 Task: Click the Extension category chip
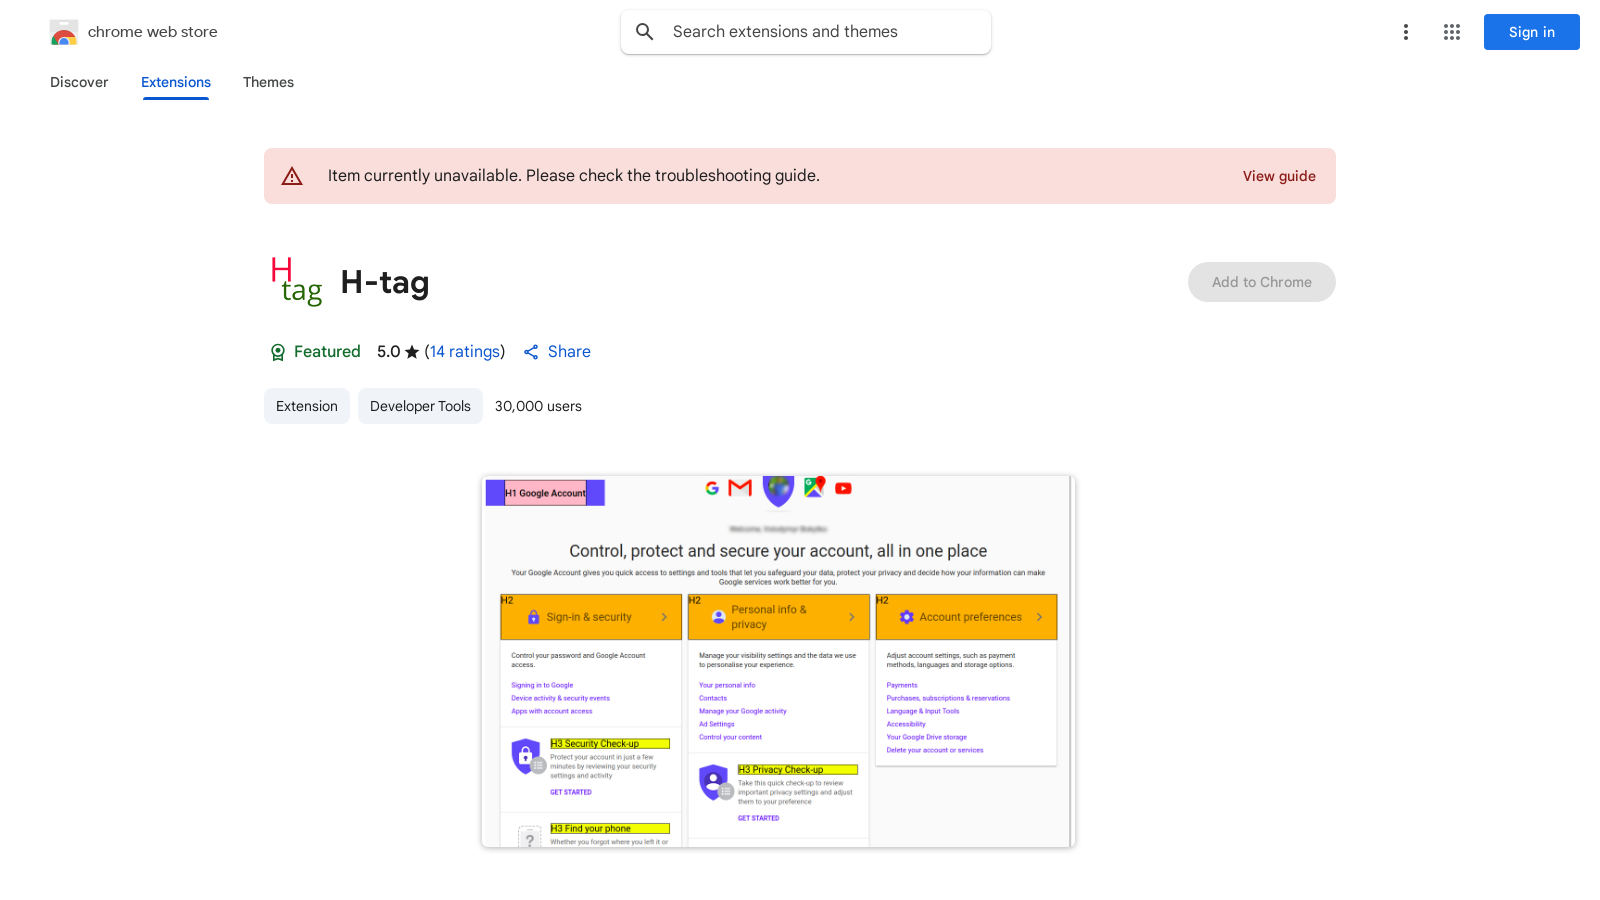306,406
